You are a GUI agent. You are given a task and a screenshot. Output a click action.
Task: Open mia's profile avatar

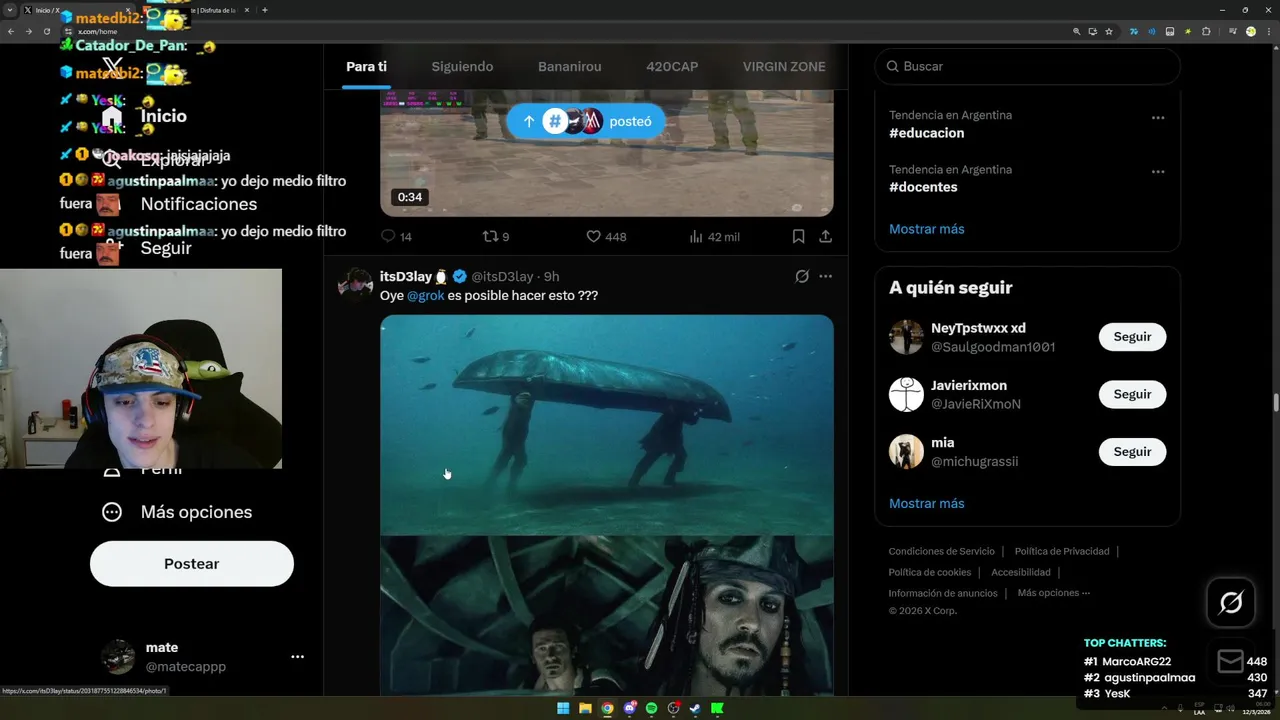906,452
